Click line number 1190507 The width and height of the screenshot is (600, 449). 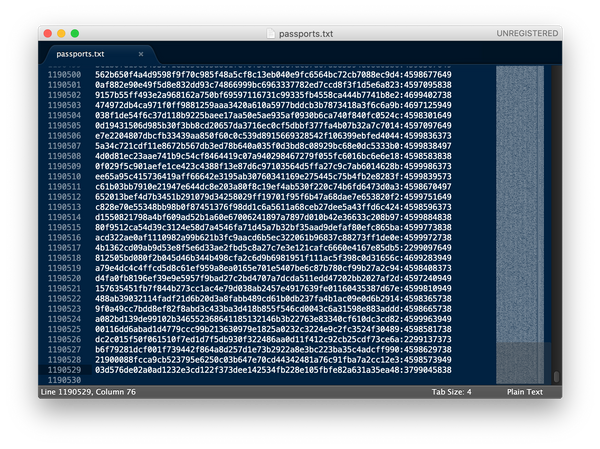pos(64,146)
